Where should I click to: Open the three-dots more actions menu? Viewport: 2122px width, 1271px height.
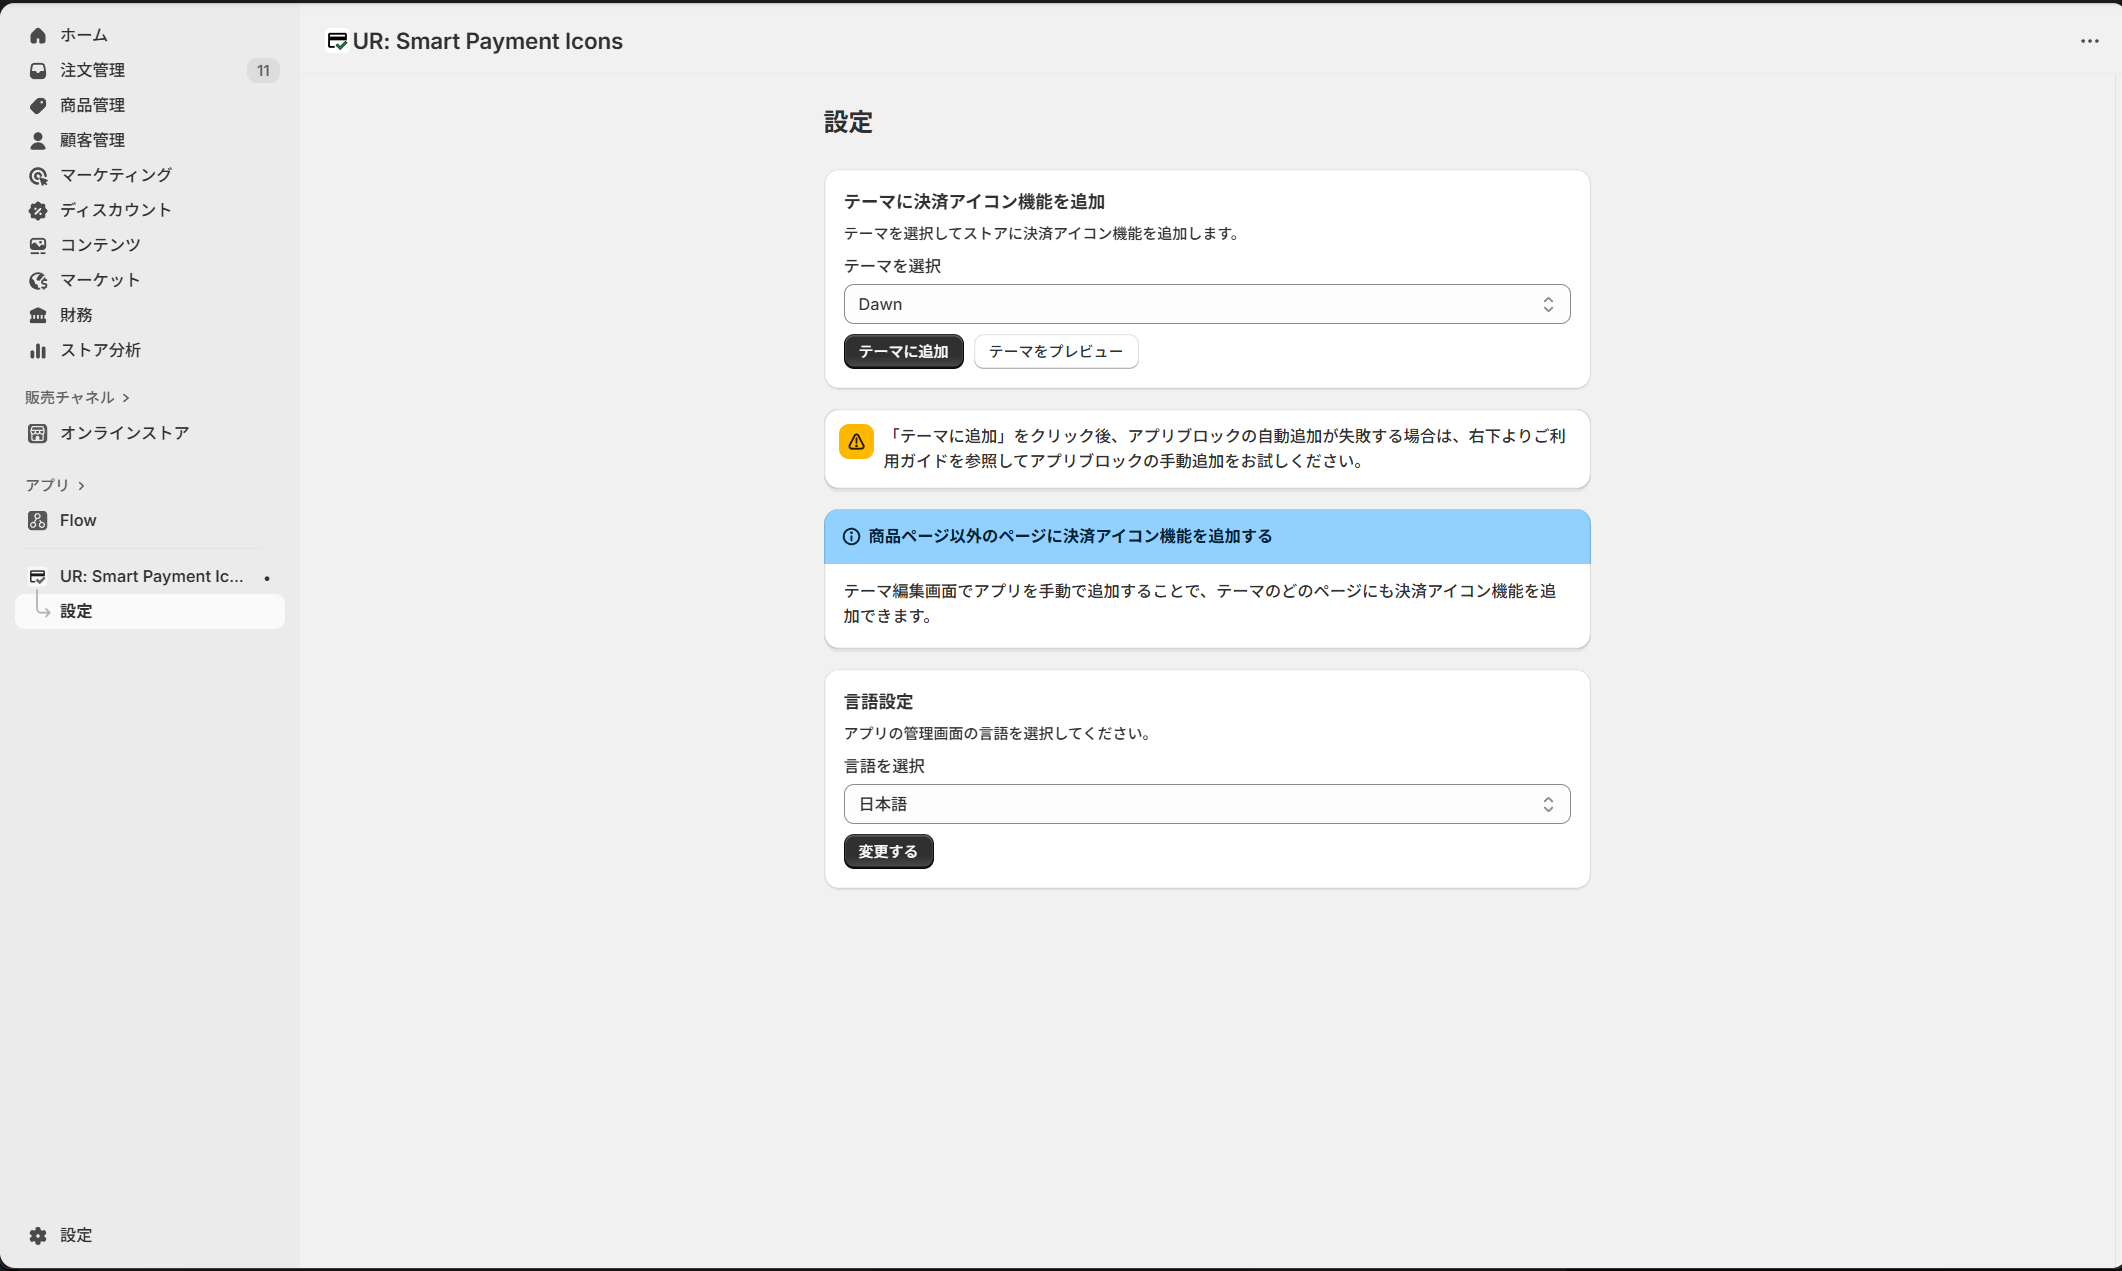[x=2089, y=41]
